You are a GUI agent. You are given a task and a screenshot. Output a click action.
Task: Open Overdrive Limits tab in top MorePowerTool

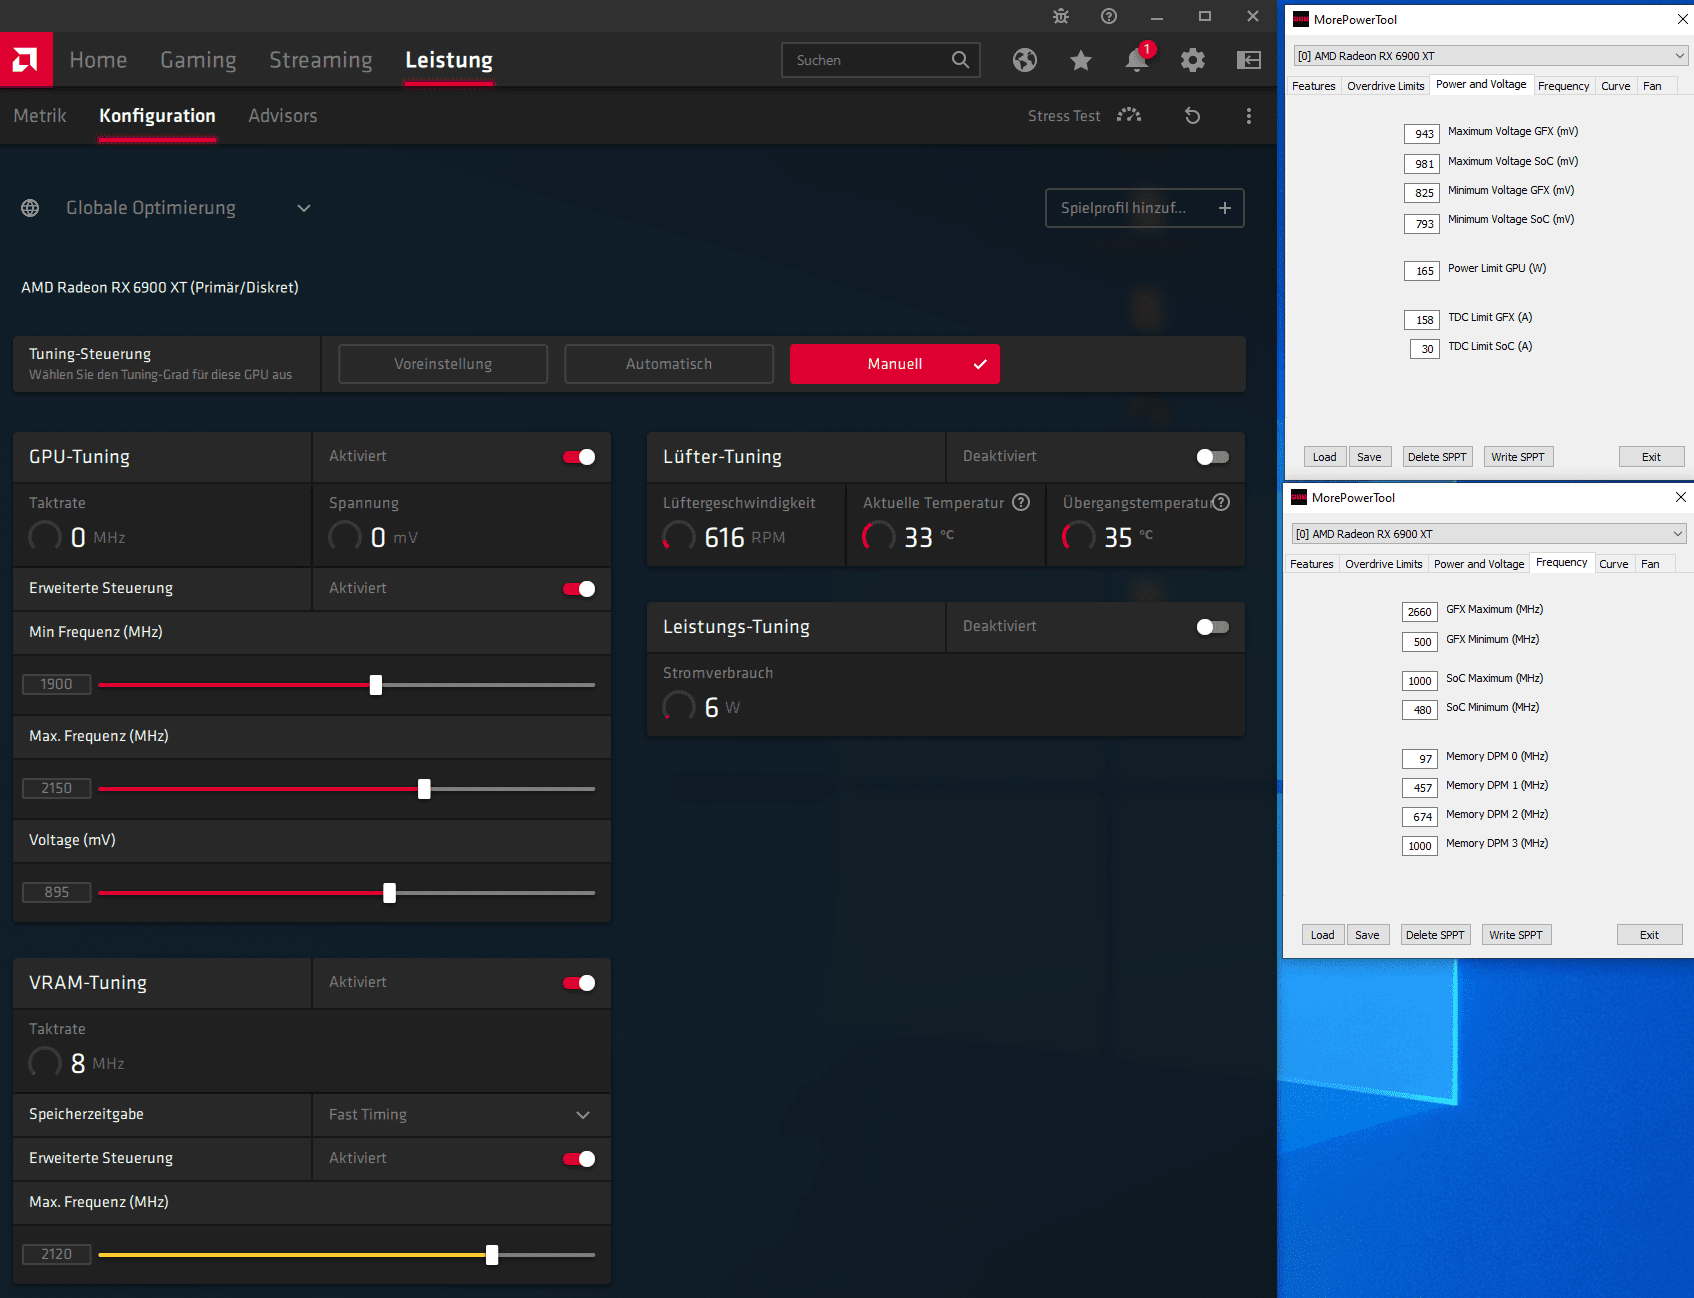pos(1386,86)
